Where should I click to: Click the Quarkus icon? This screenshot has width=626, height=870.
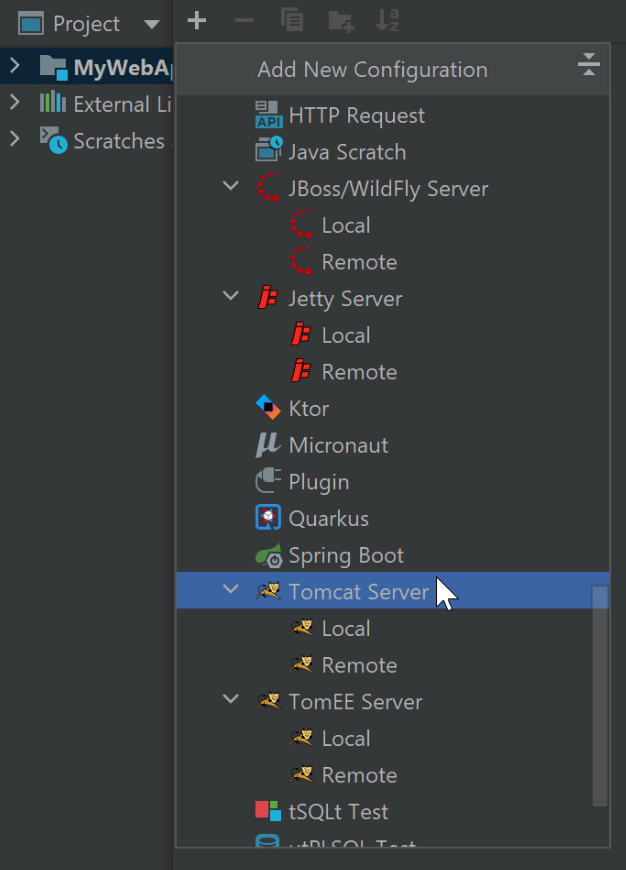coord(268,517)
